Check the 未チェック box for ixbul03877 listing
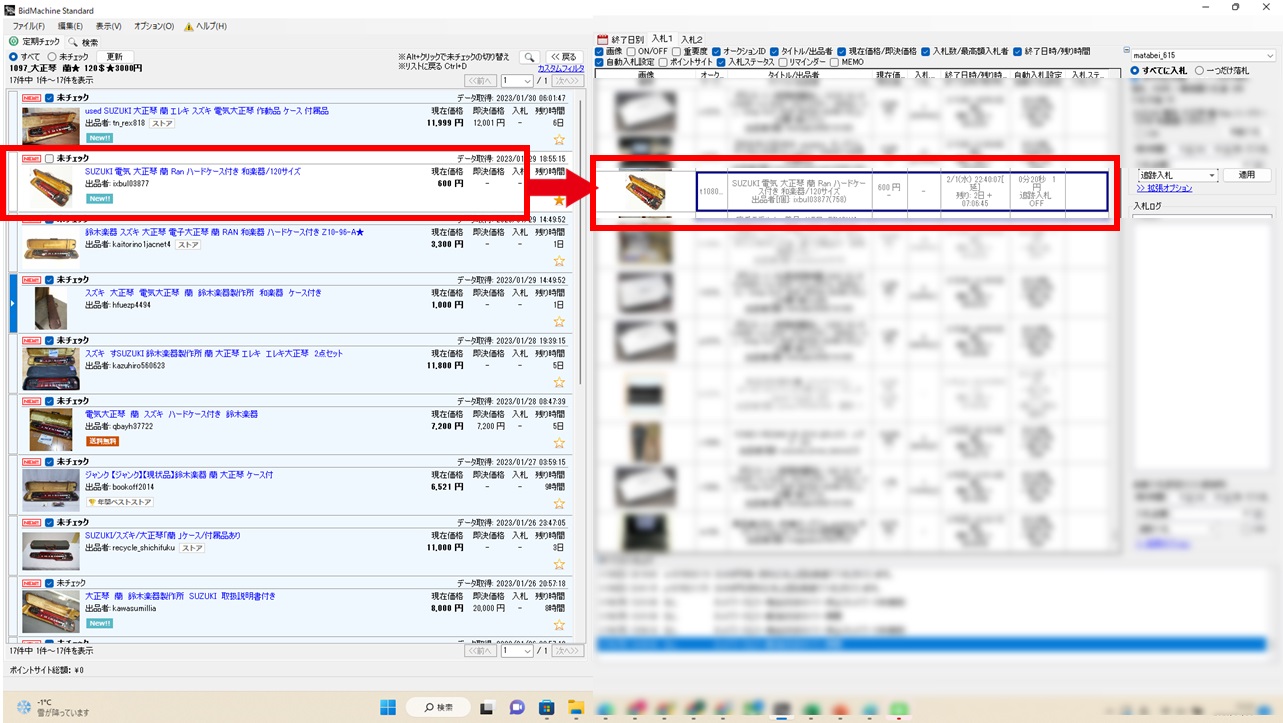The height and width of the screenshot is (723, 1283). click(x=50, y=159)
